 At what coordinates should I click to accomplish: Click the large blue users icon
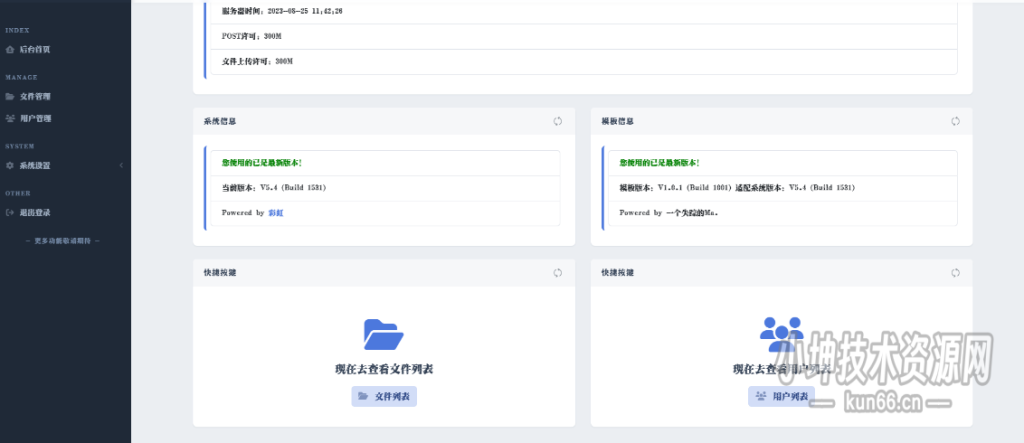point(782,335)
